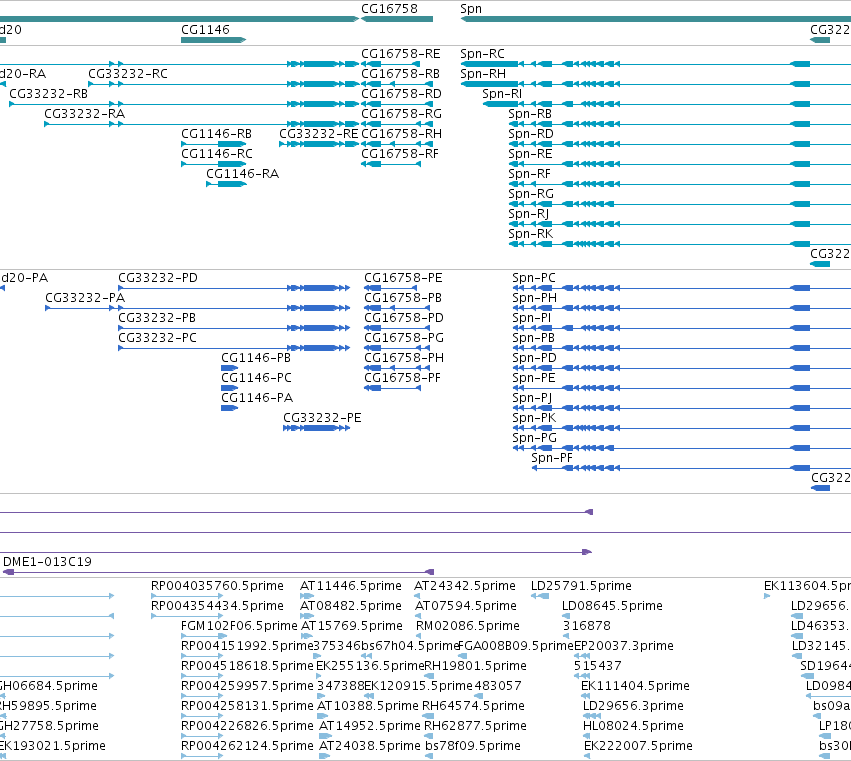851x761 pixels.
Task: Open transcript Spn-RC
Action: pos(482,54)
